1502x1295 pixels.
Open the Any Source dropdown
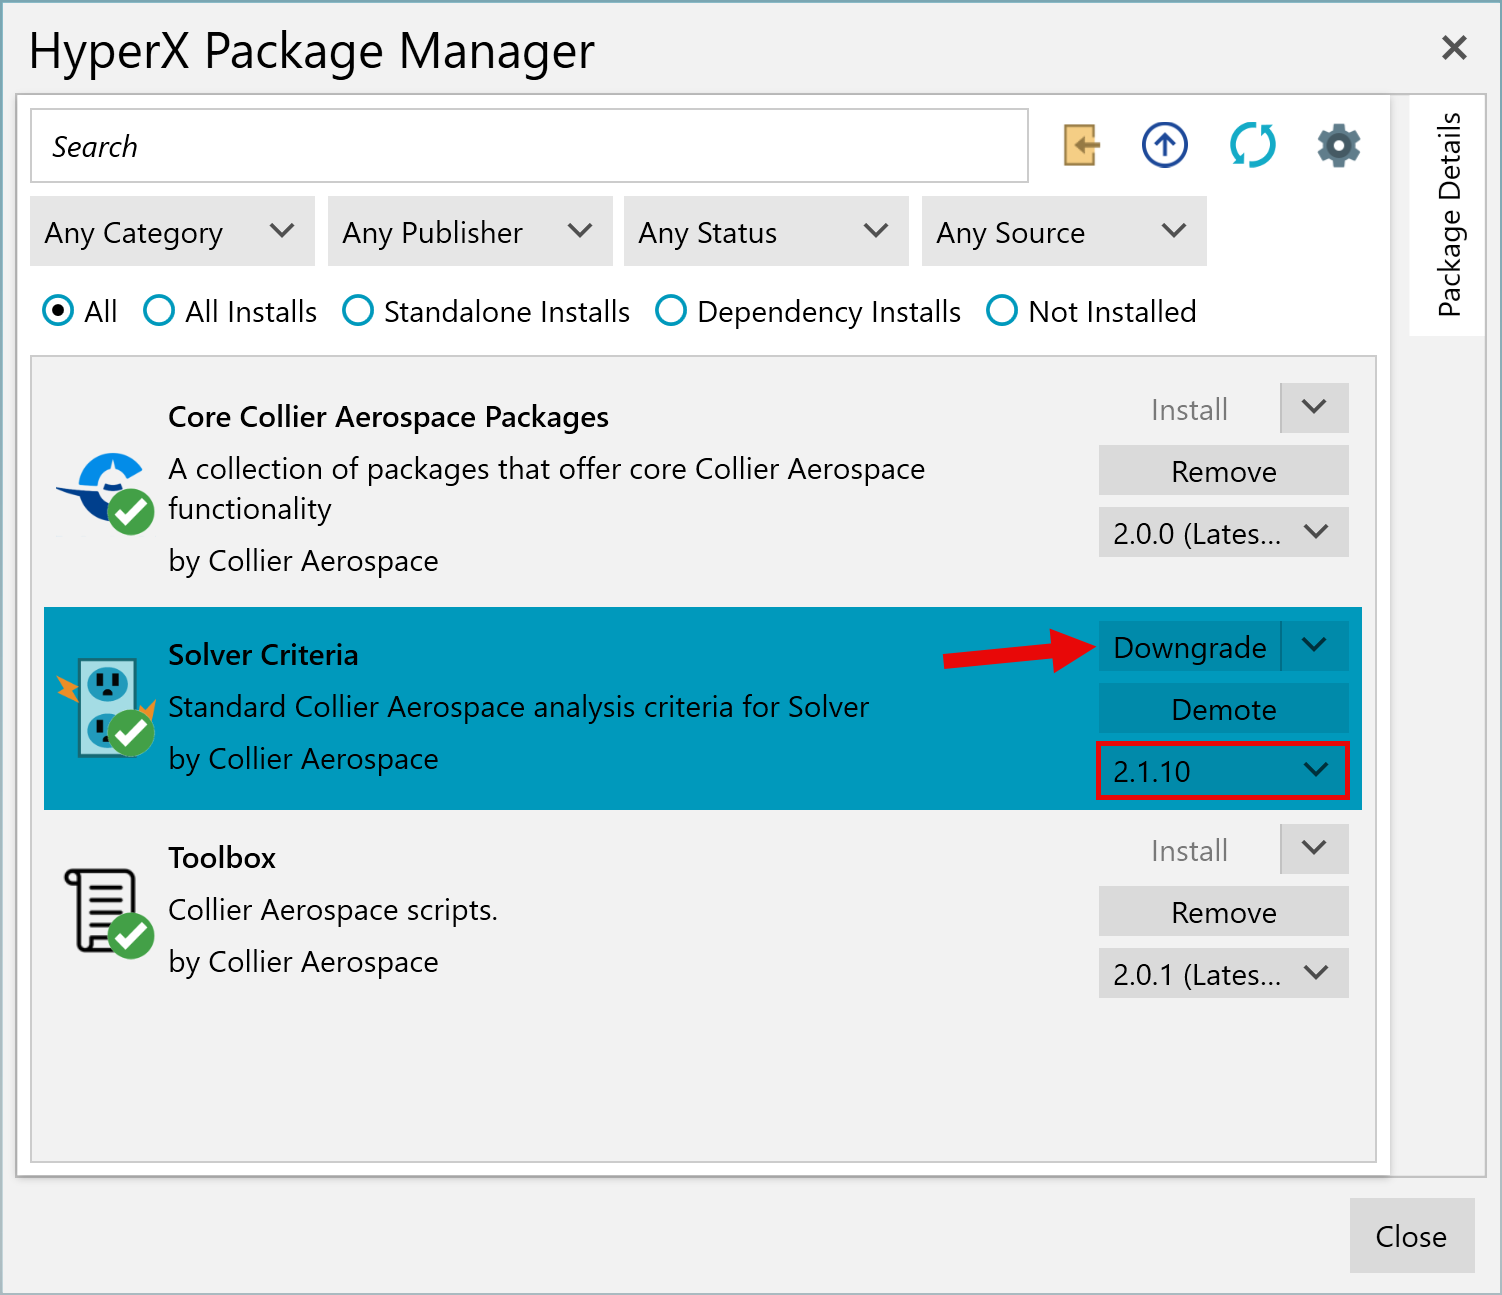[1064, 232]
